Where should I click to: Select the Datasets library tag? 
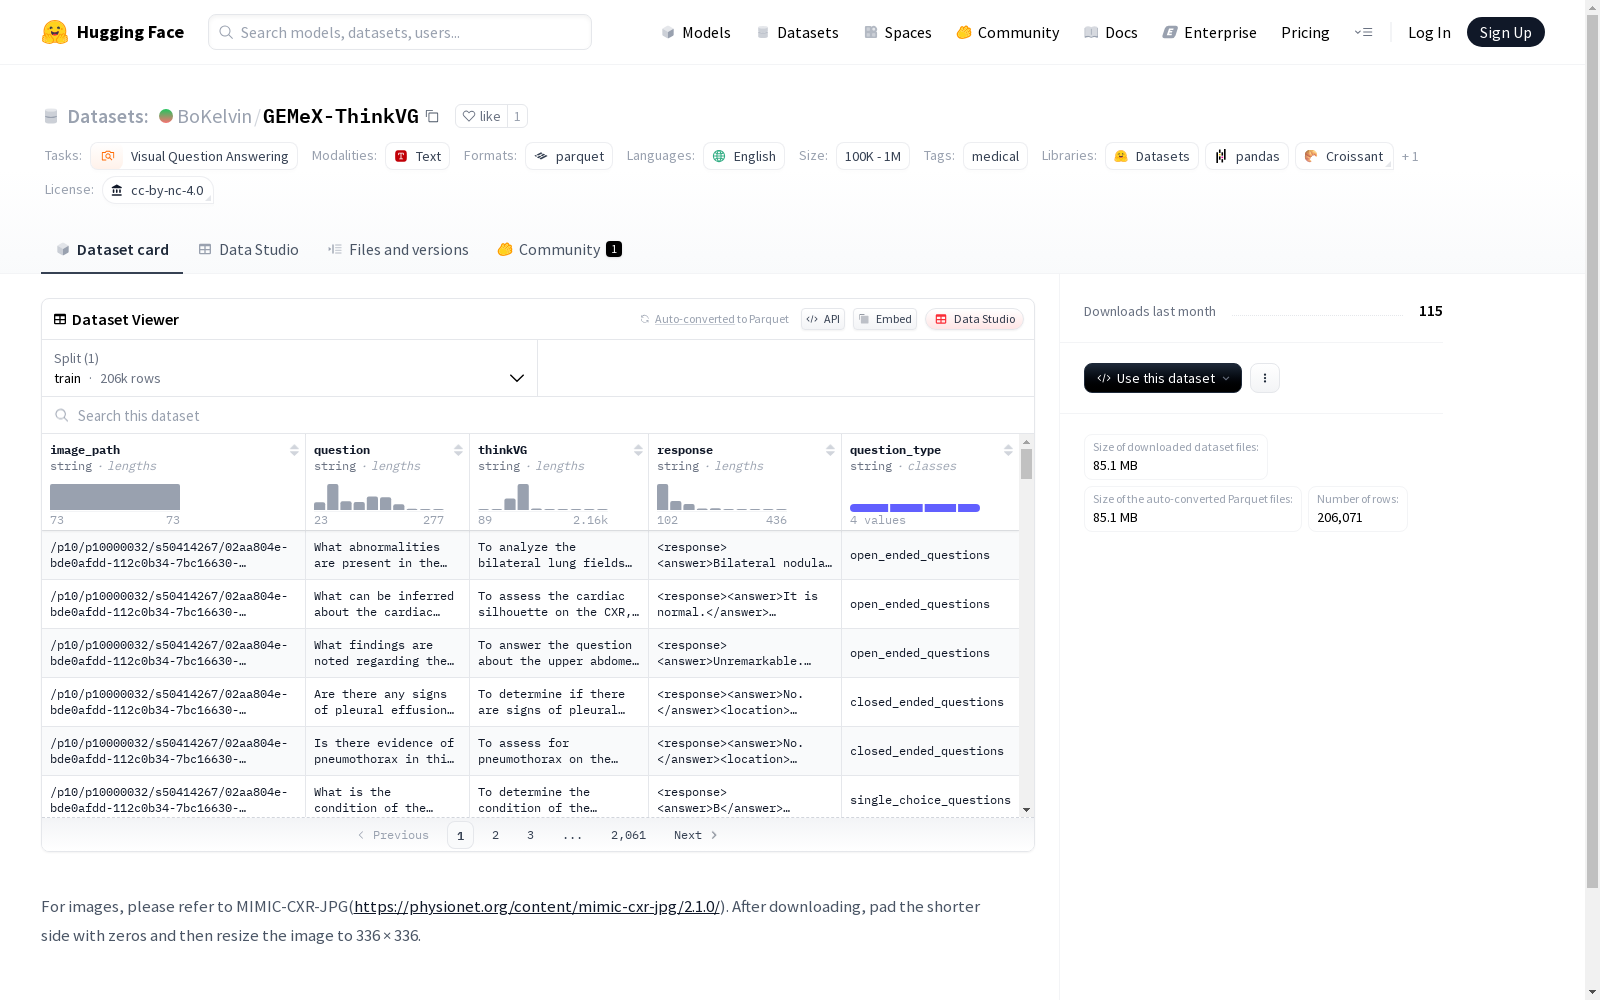pyautogui.click(x=1152, y=156)
